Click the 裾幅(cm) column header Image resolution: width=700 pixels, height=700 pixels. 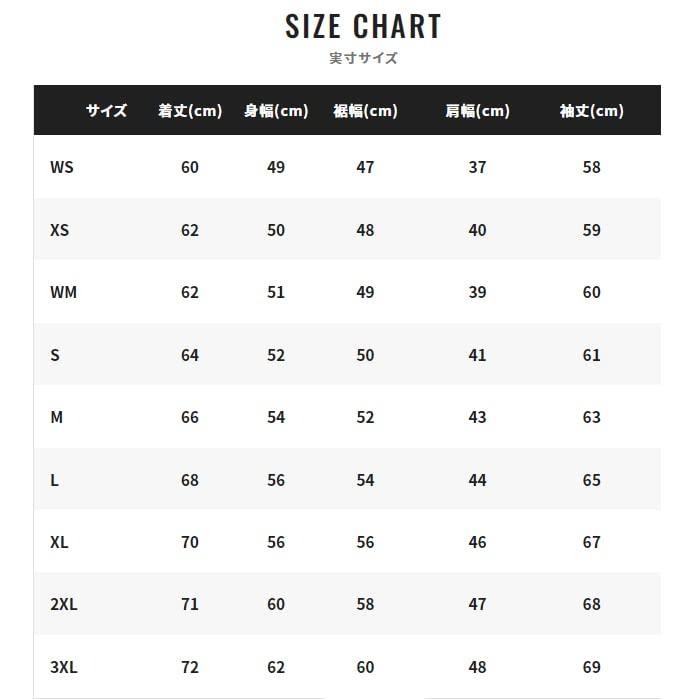(x=365, y=111)
